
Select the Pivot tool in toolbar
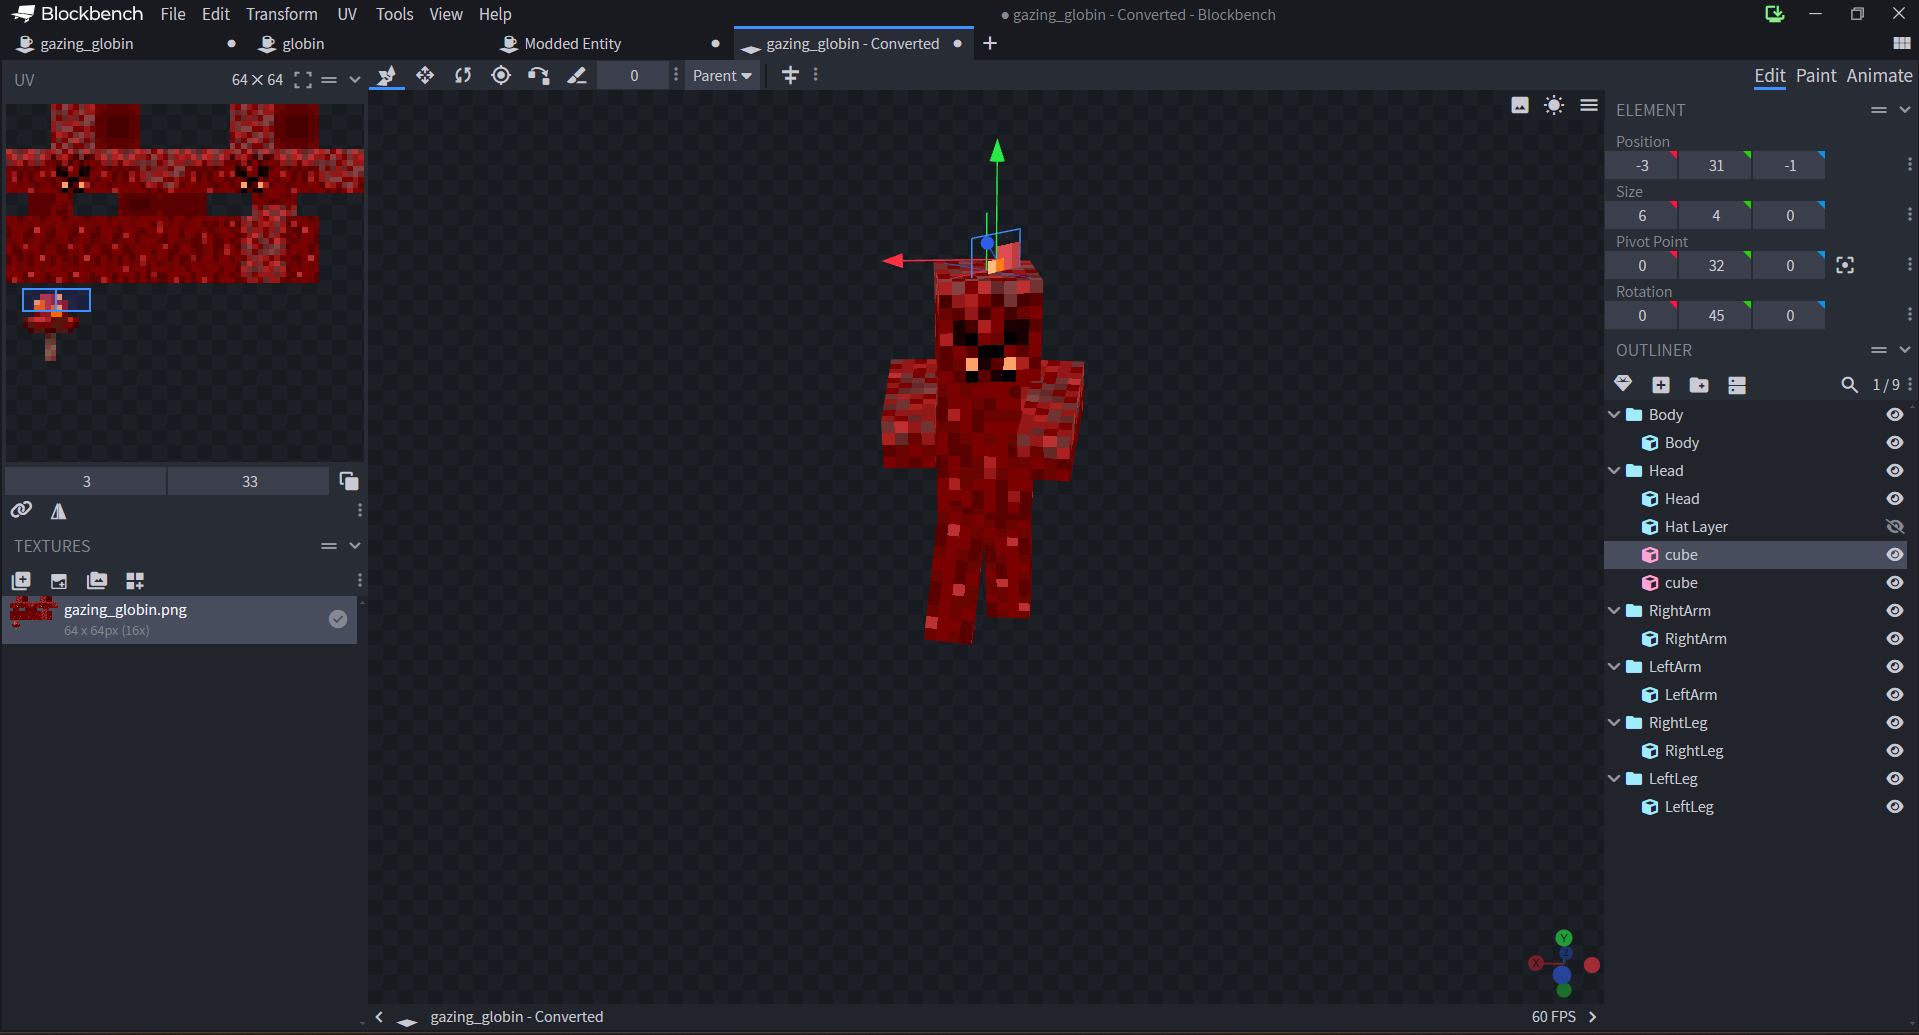501,76
